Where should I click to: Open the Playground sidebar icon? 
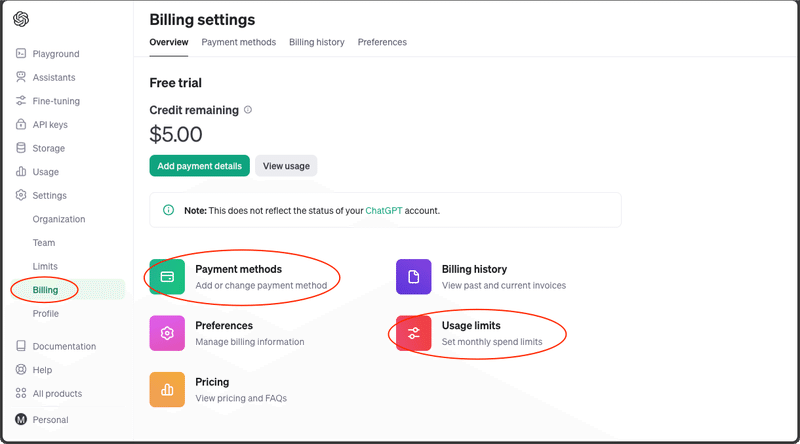[21, 54]
